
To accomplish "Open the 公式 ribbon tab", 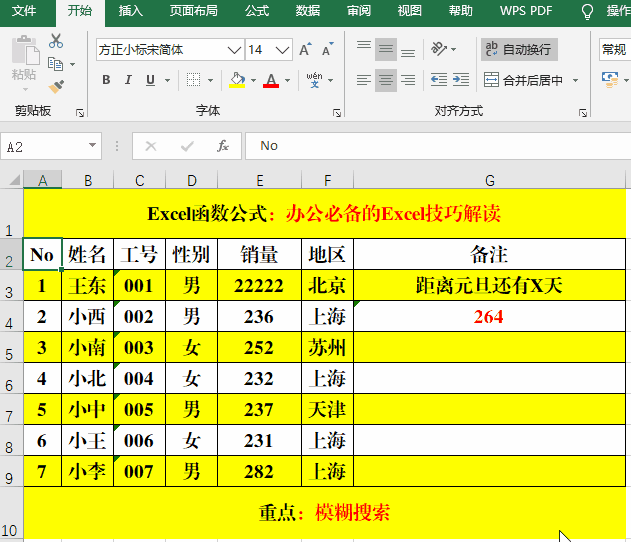I will 256,11.
